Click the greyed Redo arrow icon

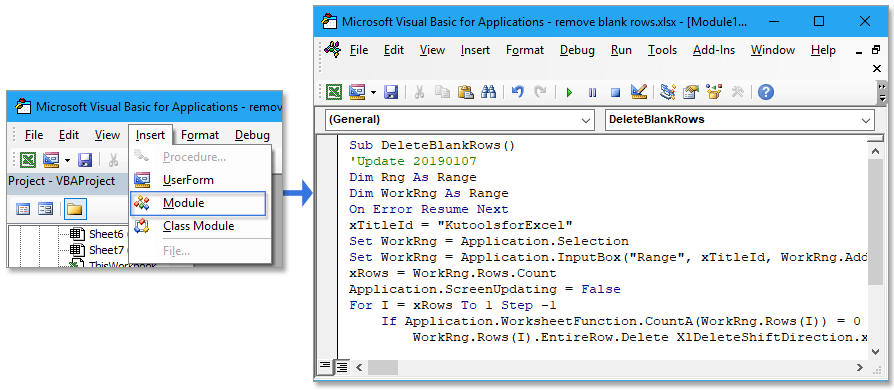540,92
